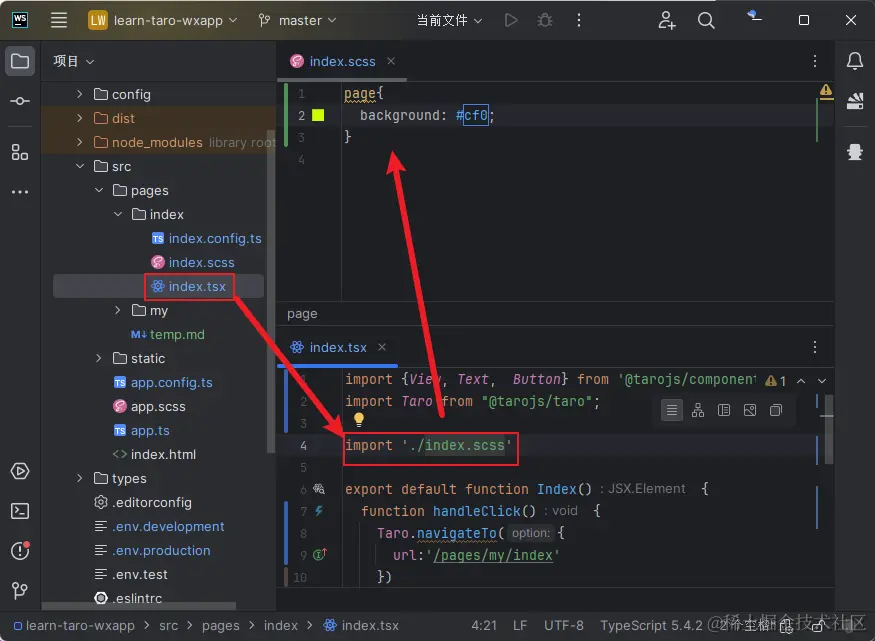The height and width of the screenshot is (641, 875).
Task: Click the copy icon in floating toolbar
Action: coord(776,411)
